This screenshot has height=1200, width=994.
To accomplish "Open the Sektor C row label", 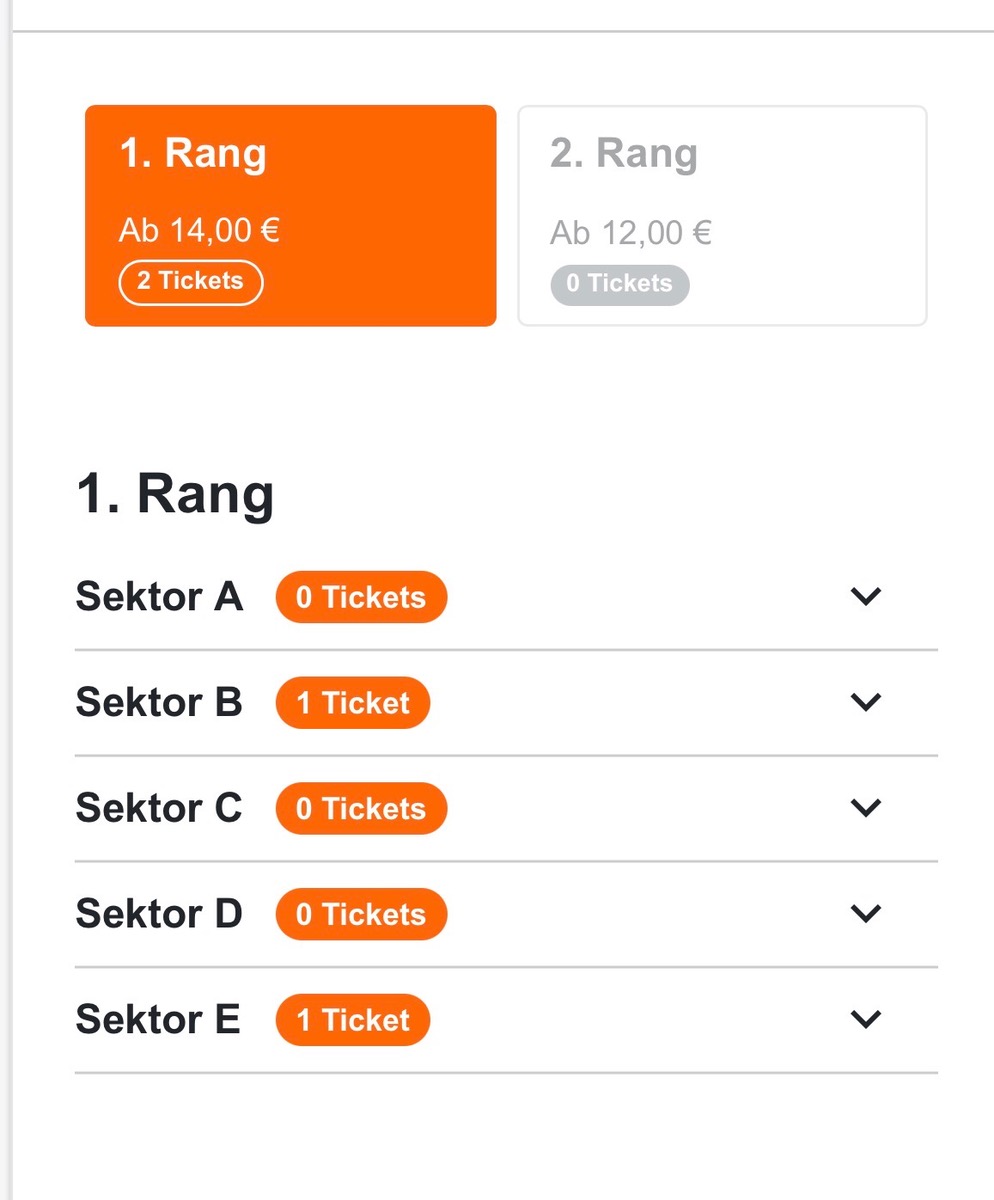I will coord(159,808).
